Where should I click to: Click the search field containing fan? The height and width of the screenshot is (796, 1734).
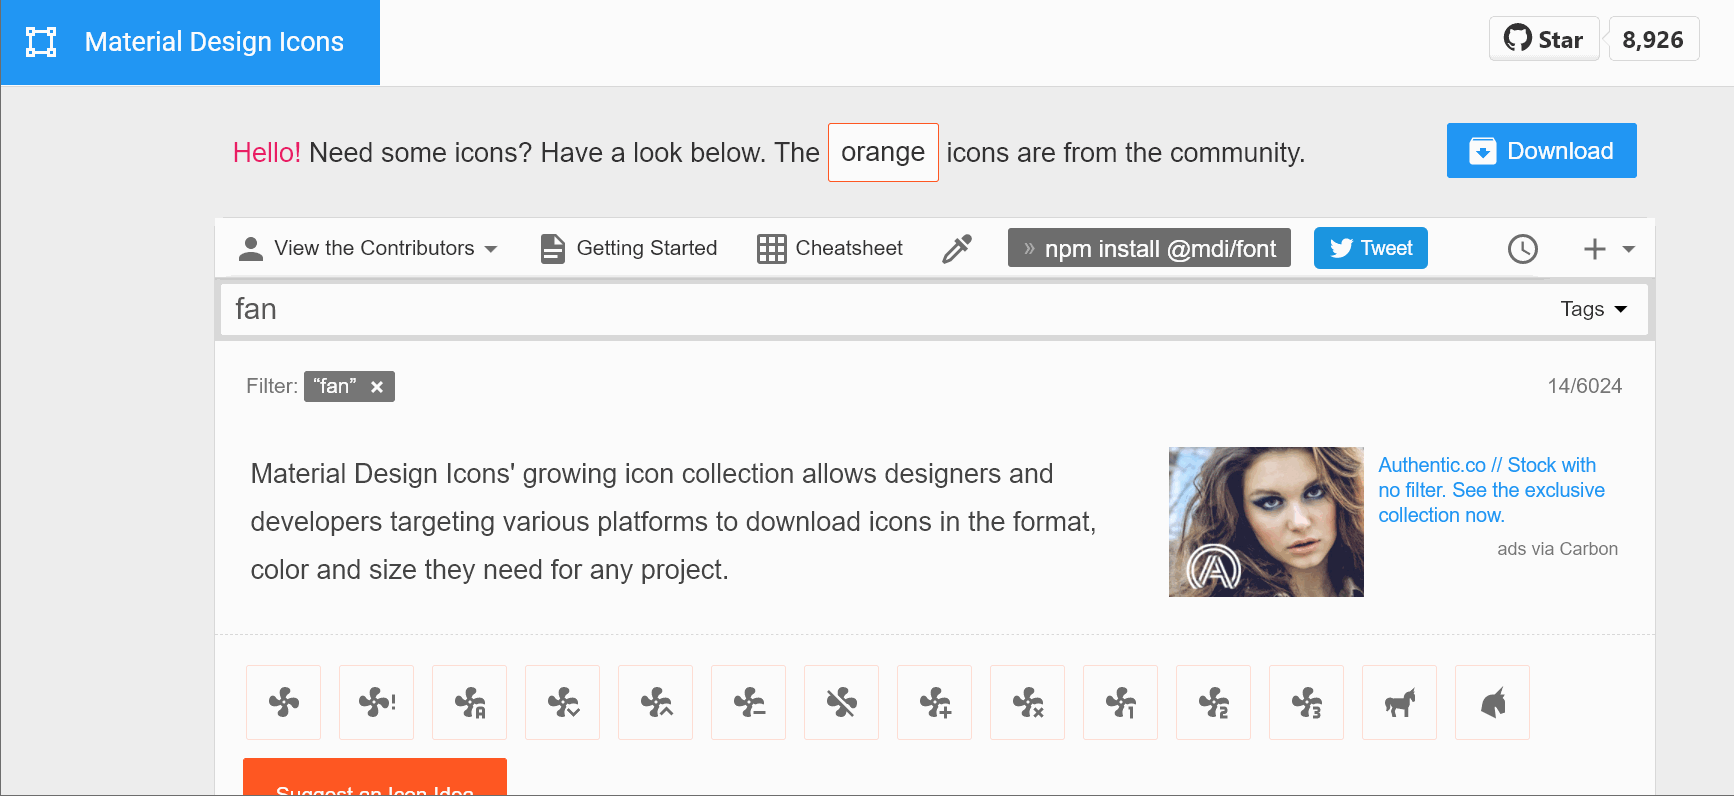[880, 309]
